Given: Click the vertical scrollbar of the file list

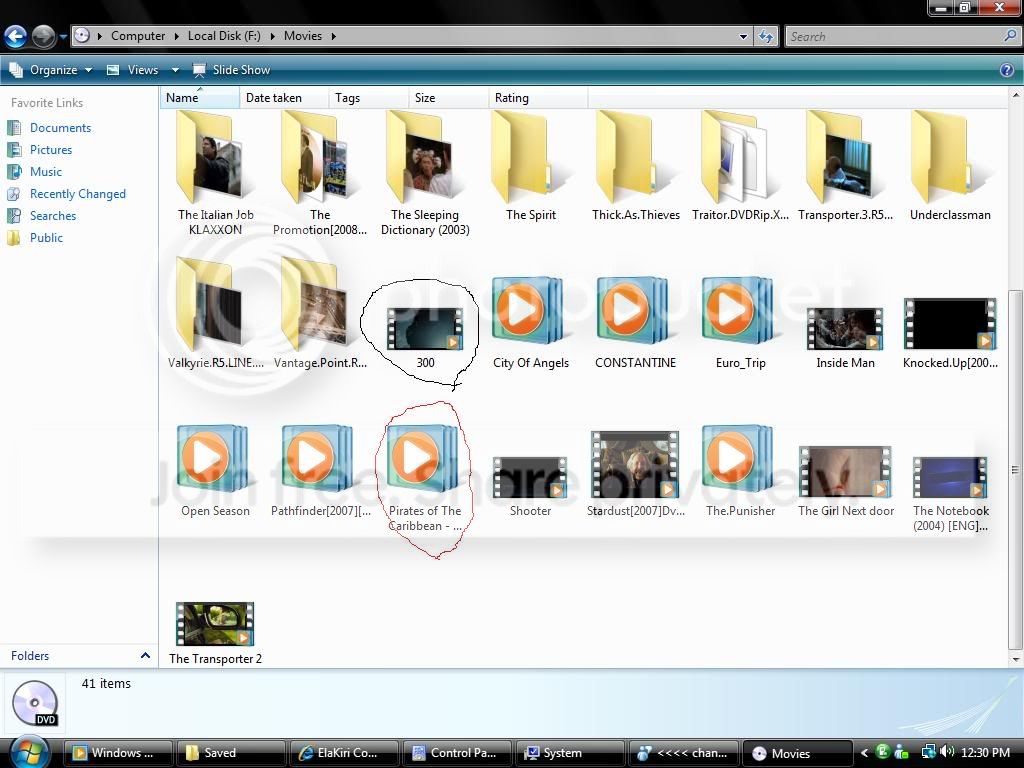Looking at the screenshot, I should [x=1016, y=469].
